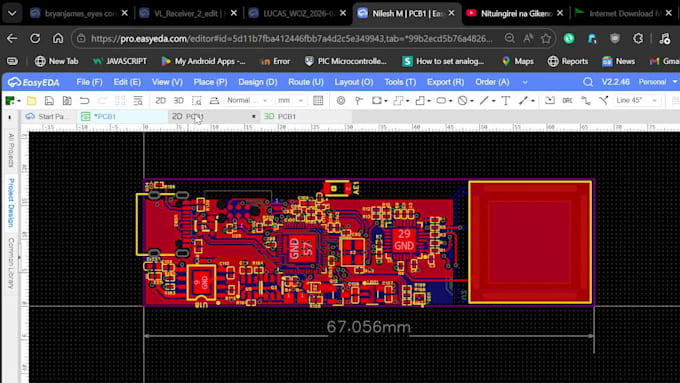Viewport: 680px width, 383px height.
Task: Open the File (F) menu
Action: 89,82
